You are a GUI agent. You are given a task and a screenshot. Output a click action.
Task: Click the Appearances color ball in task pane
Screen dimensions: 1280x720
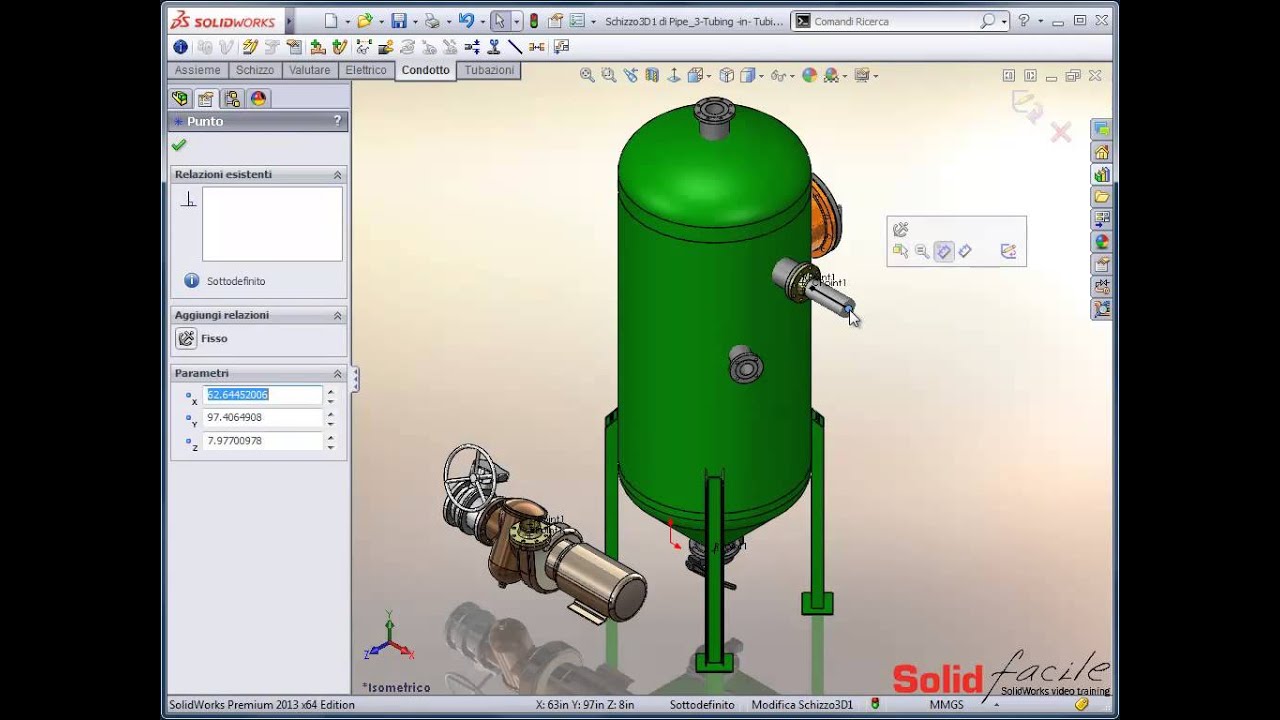1101,241
